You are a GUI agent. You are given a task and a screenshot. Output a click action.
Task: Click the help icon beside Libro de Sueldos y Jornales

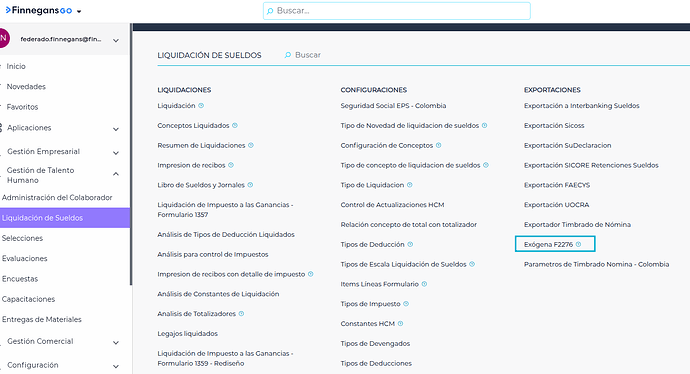(x=250, y=185)
